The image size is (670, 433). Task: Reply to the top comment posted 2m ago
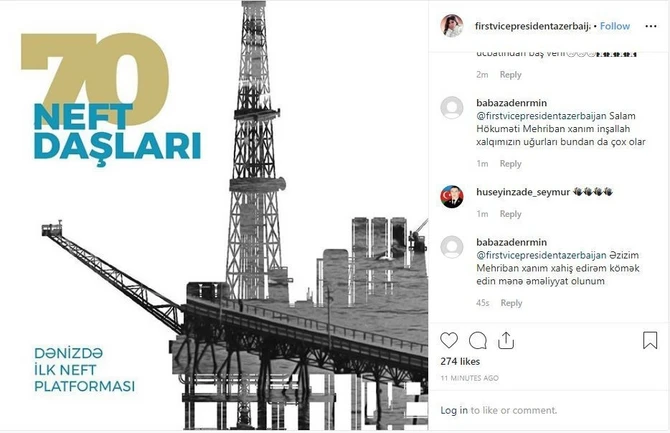pos(511,74)
